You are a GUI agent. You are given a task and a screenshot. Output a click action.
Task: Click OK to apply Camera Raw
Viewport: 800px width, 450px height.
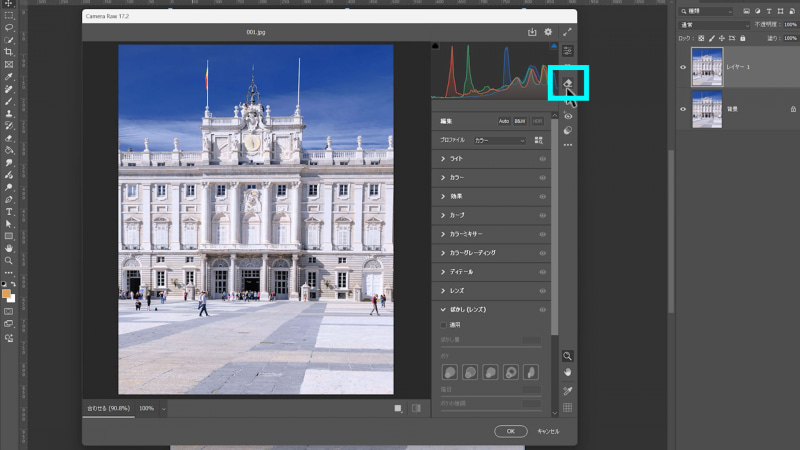[x=511, y=431]
